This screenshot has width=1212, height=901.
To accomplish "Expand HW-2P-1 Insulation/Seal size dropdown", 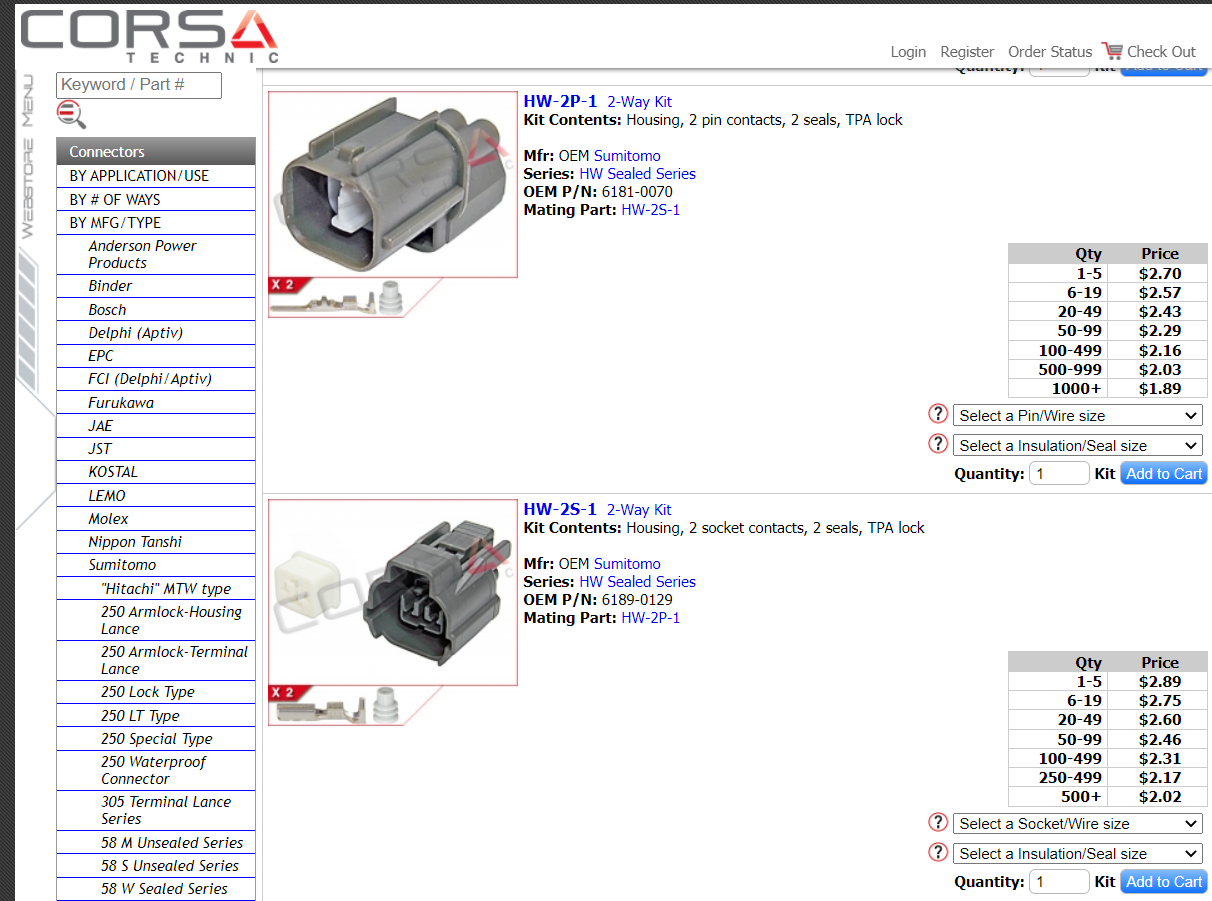I will click(x=1077, y=446).
